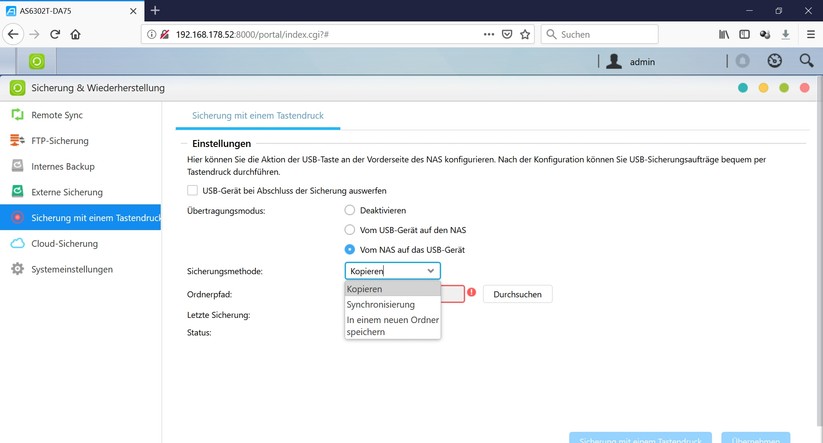
Task: Click the green app icon in ADM taskbar
Action: click(x=36, y=61)
